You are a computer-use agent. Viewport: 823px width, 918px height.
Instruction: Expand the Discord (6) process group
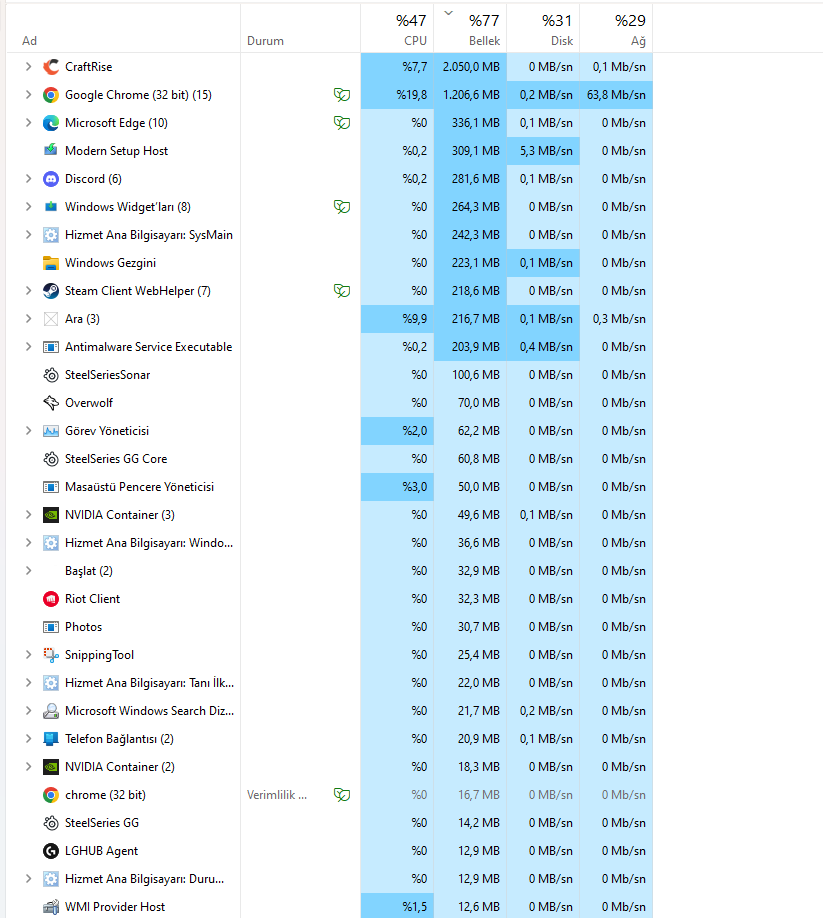28,179
